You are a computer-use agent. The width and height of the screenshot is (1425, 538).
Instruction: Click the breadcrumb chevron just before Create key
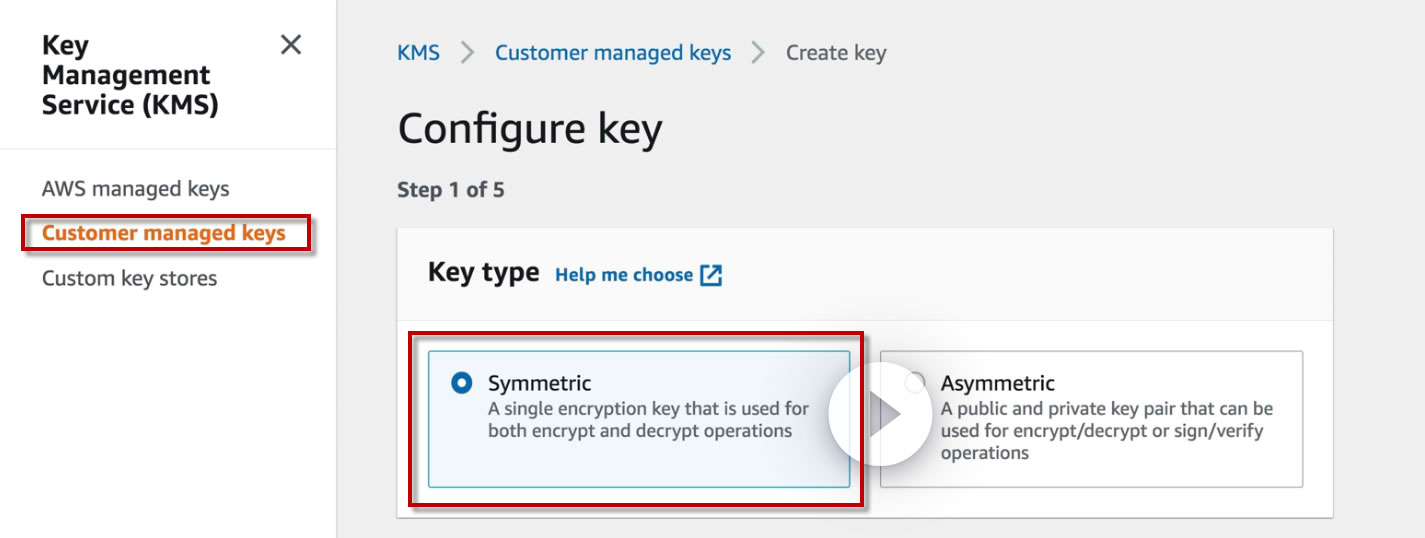tap(758, 53)
